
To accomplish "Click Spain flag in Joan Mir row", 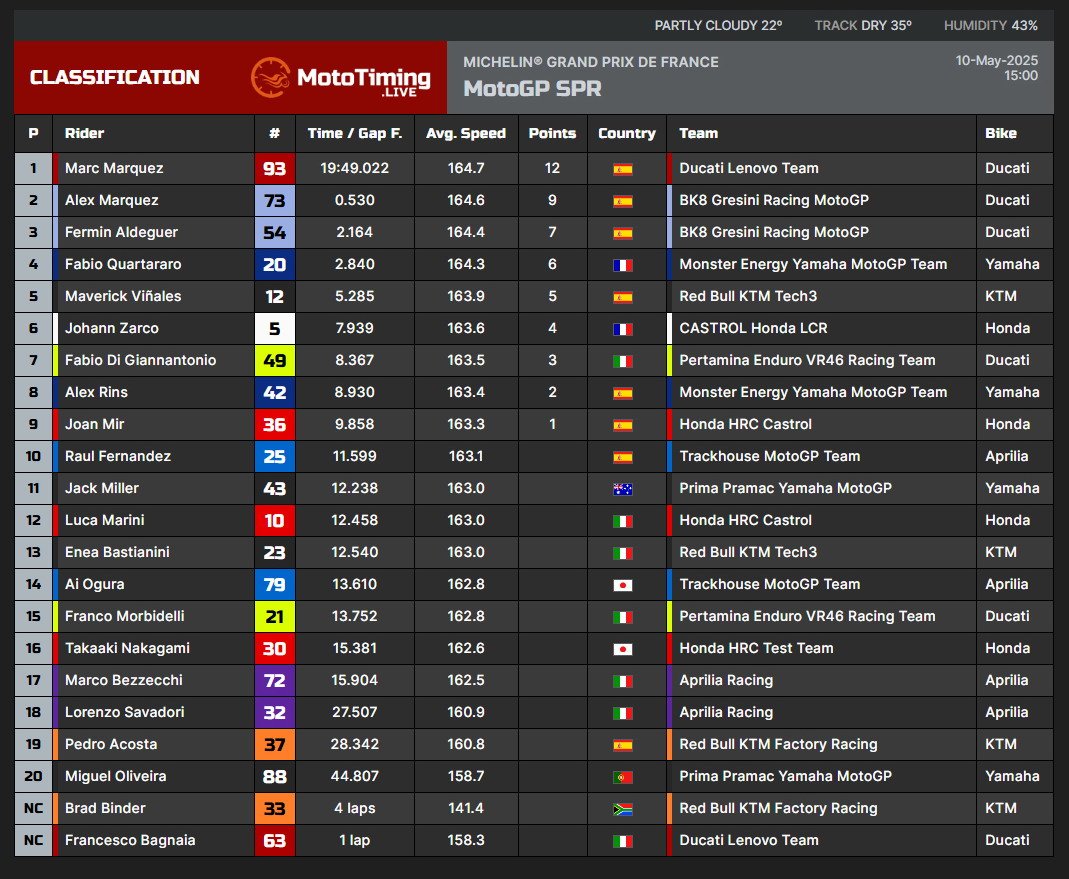I will (622, 426).
